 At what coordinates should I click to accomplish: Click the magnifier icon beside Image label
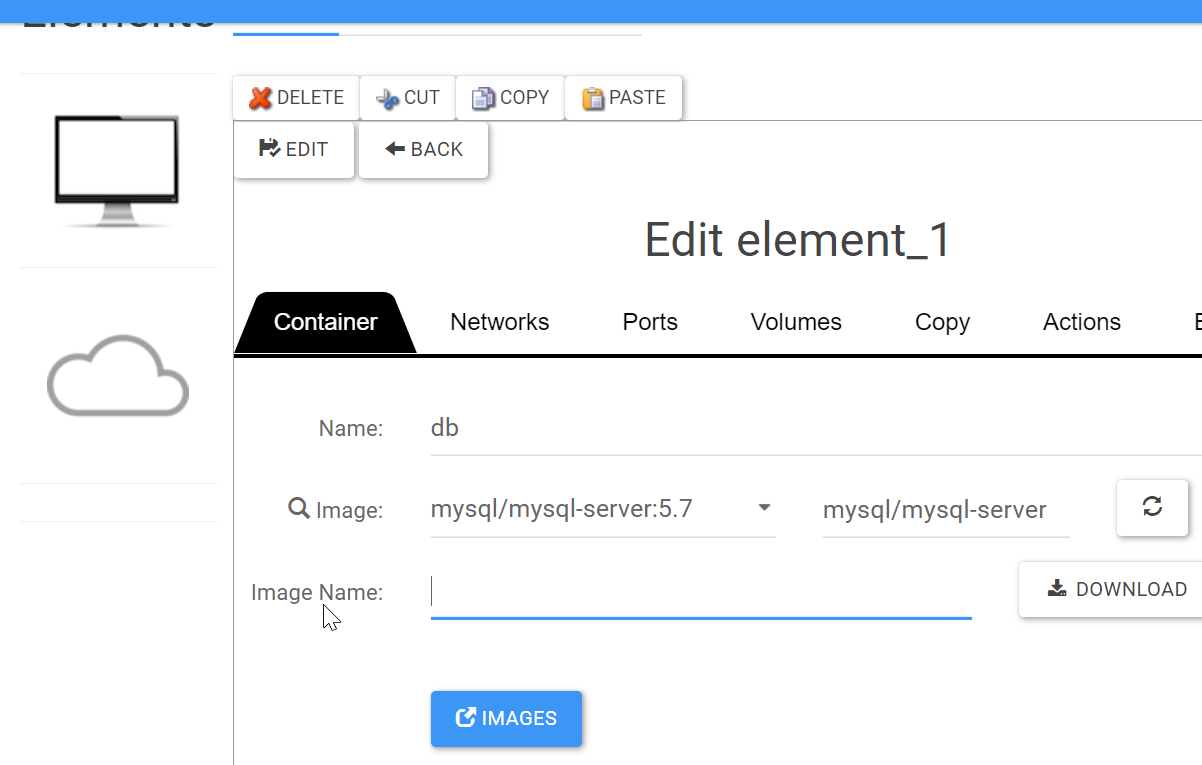click(x=298, y=508)
